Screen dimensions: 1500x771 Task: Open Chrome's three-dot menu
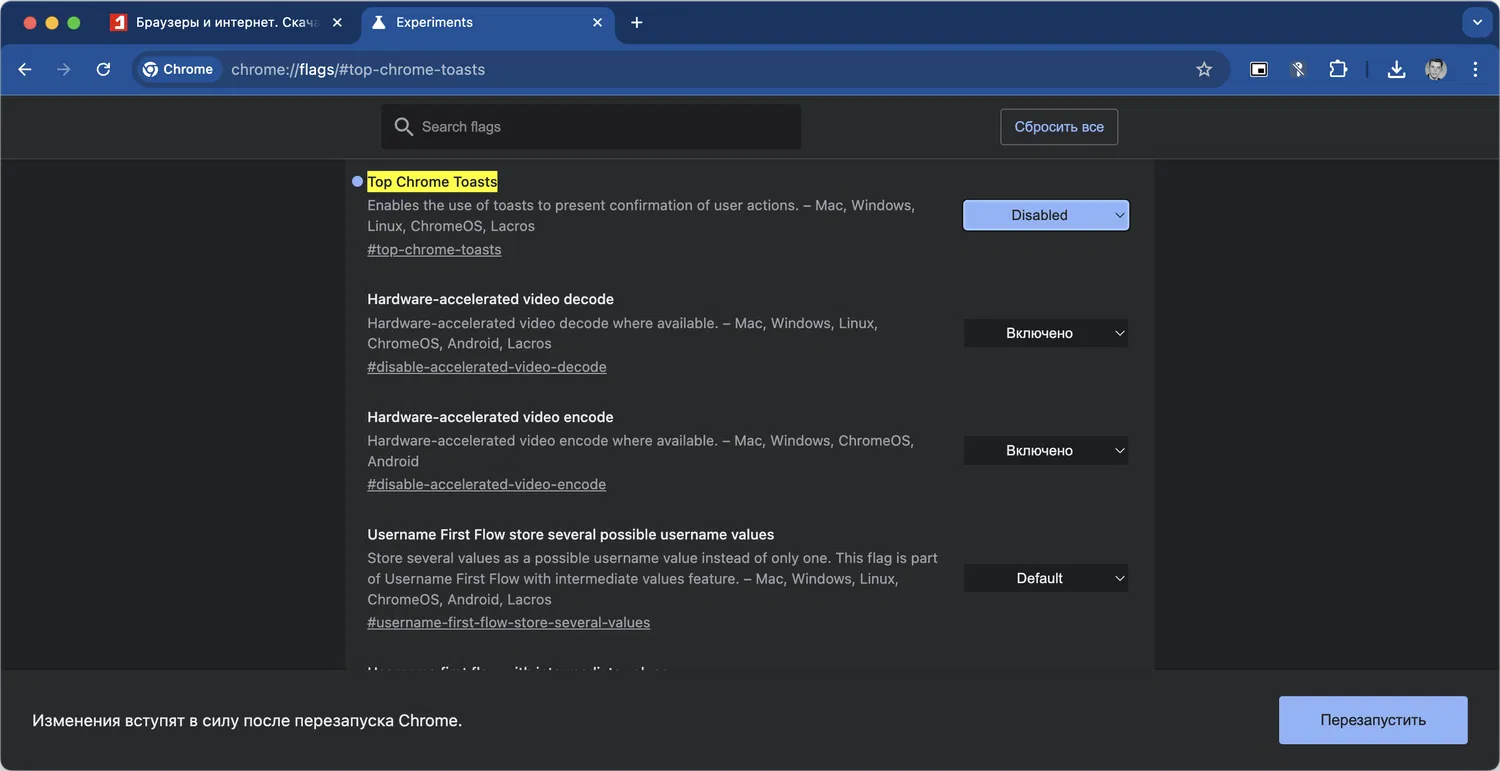tap(1476, 70)
